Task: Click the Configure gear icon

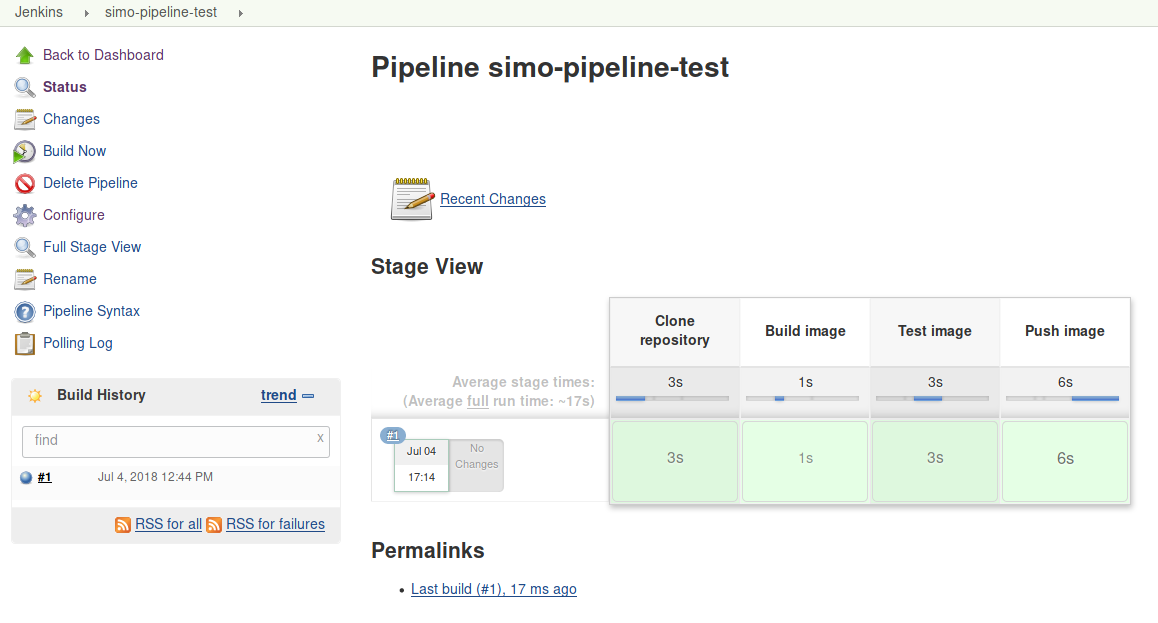Action: [24, 215]
